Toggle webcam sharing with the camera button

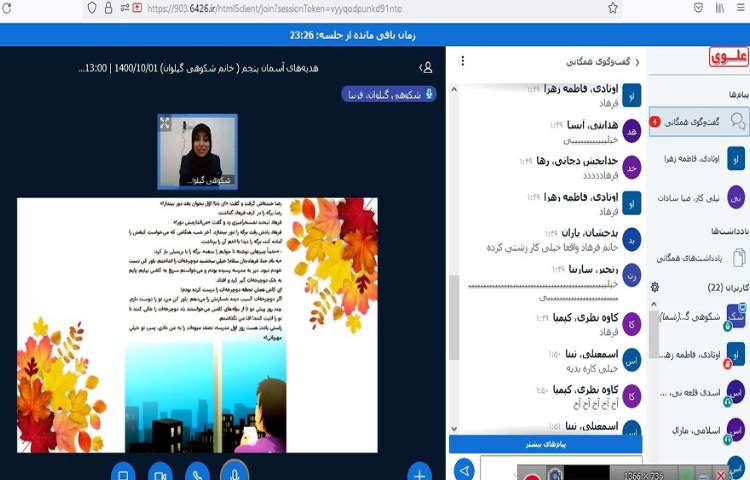(x=160, y=473)
